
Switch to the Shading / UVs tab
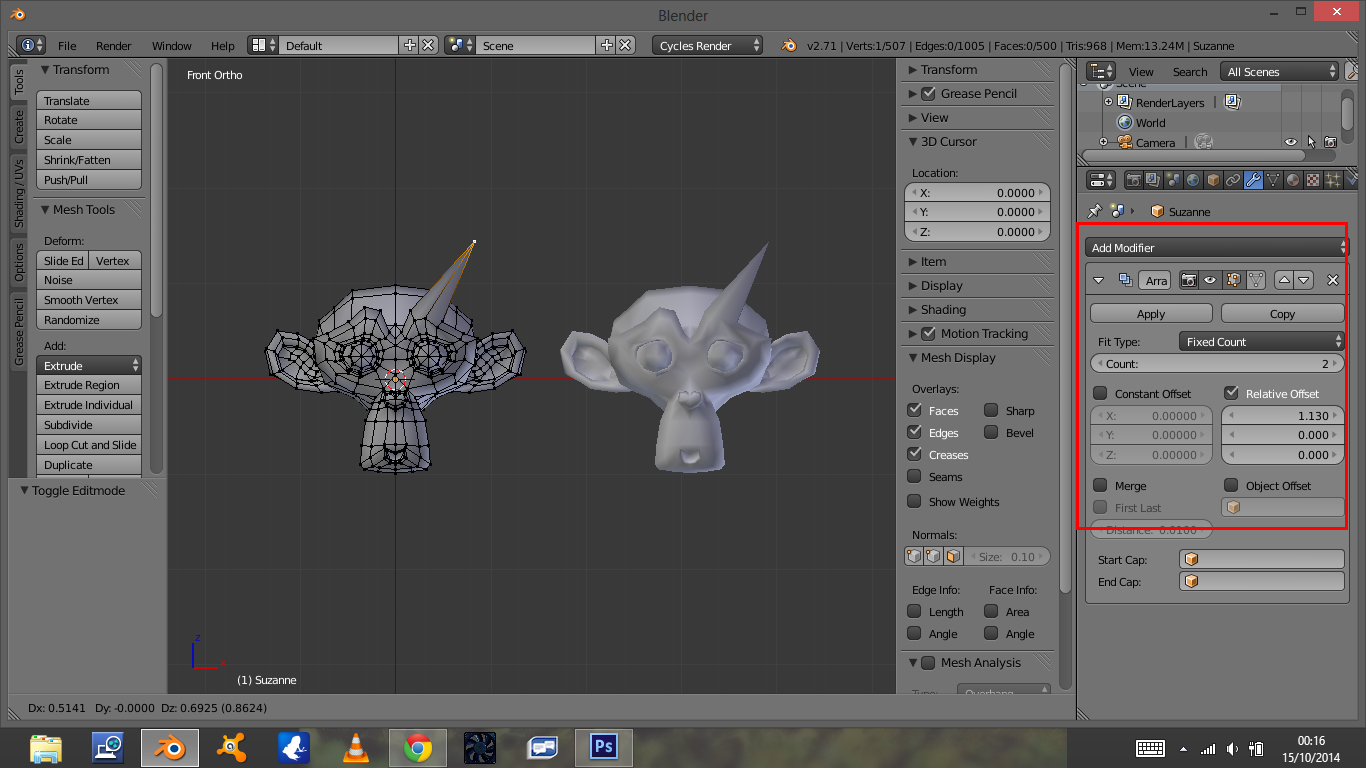[19, 193]
